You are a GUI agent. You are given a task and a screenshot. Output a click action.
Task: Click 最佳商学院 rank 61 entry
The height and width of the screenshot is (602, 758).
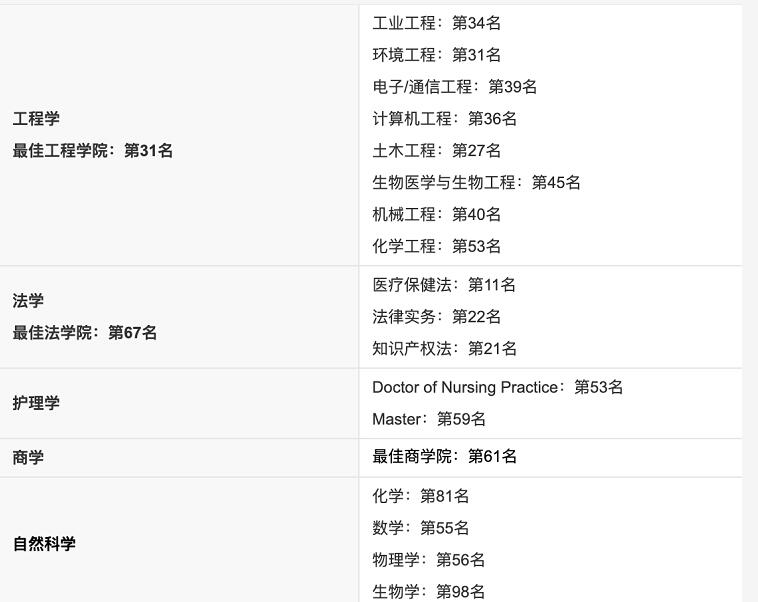tap(444, 457)
